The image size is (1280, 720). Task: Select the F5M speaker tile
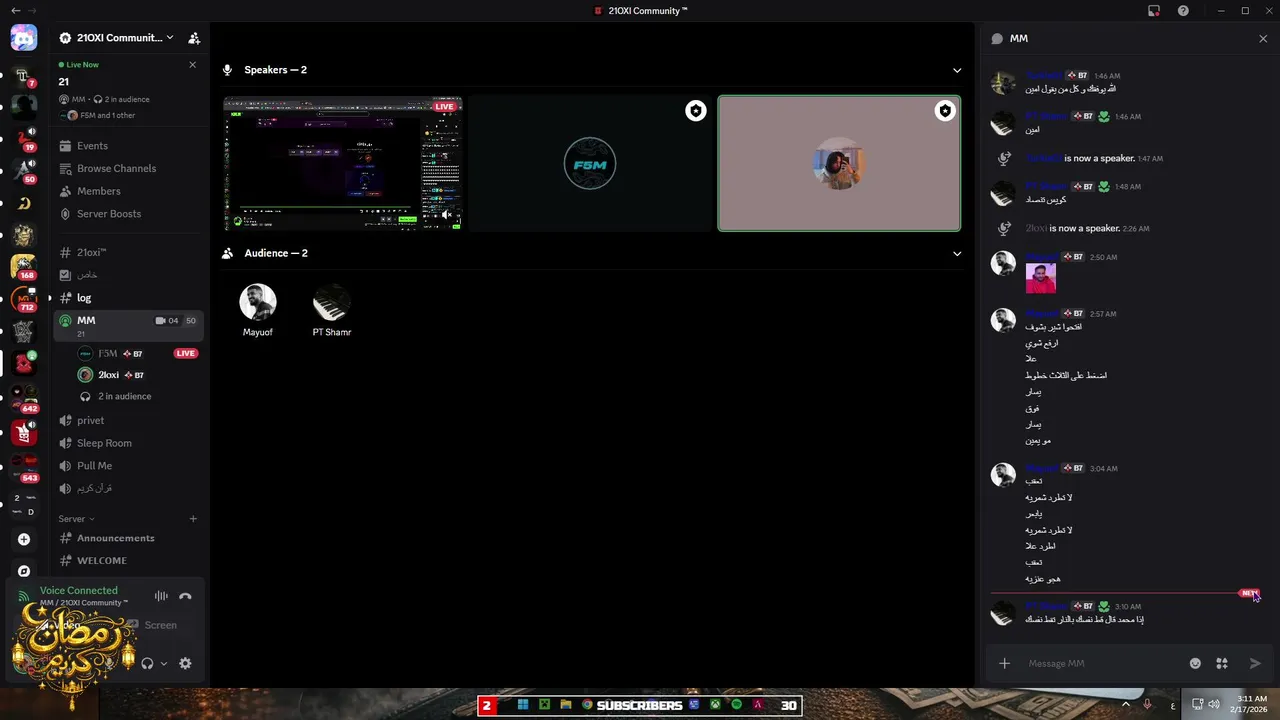tap(590, 164)
